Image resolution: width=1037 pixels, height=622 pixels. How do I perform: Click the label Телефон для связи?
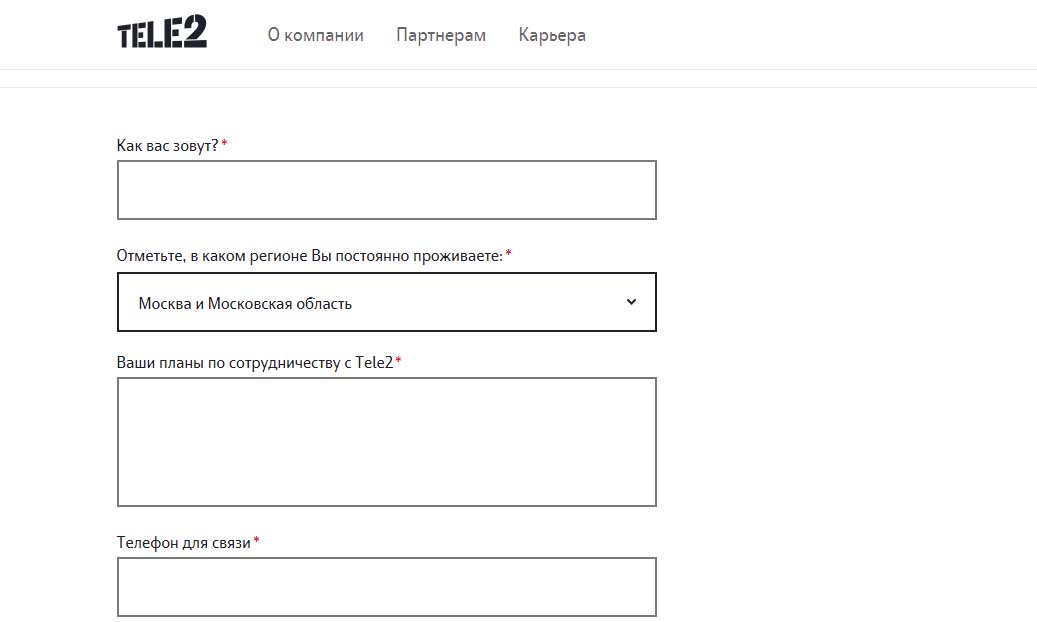point(184,543)
